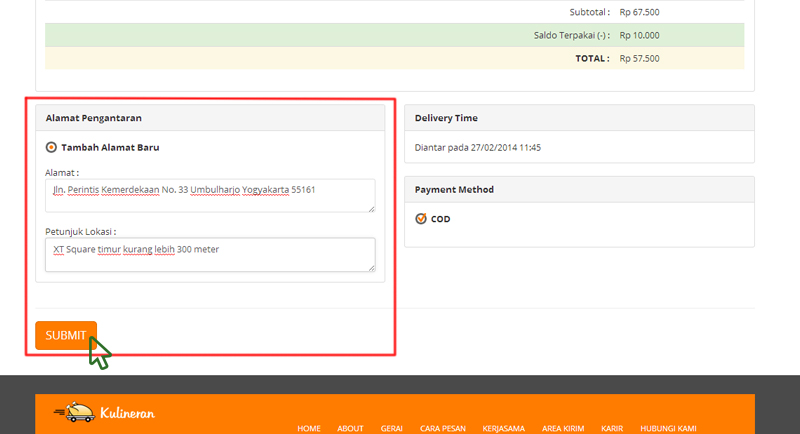The width and height of the screenshot is (800, 434).
Task: Click inside the Alamat text area
Action: pos(210,195)
